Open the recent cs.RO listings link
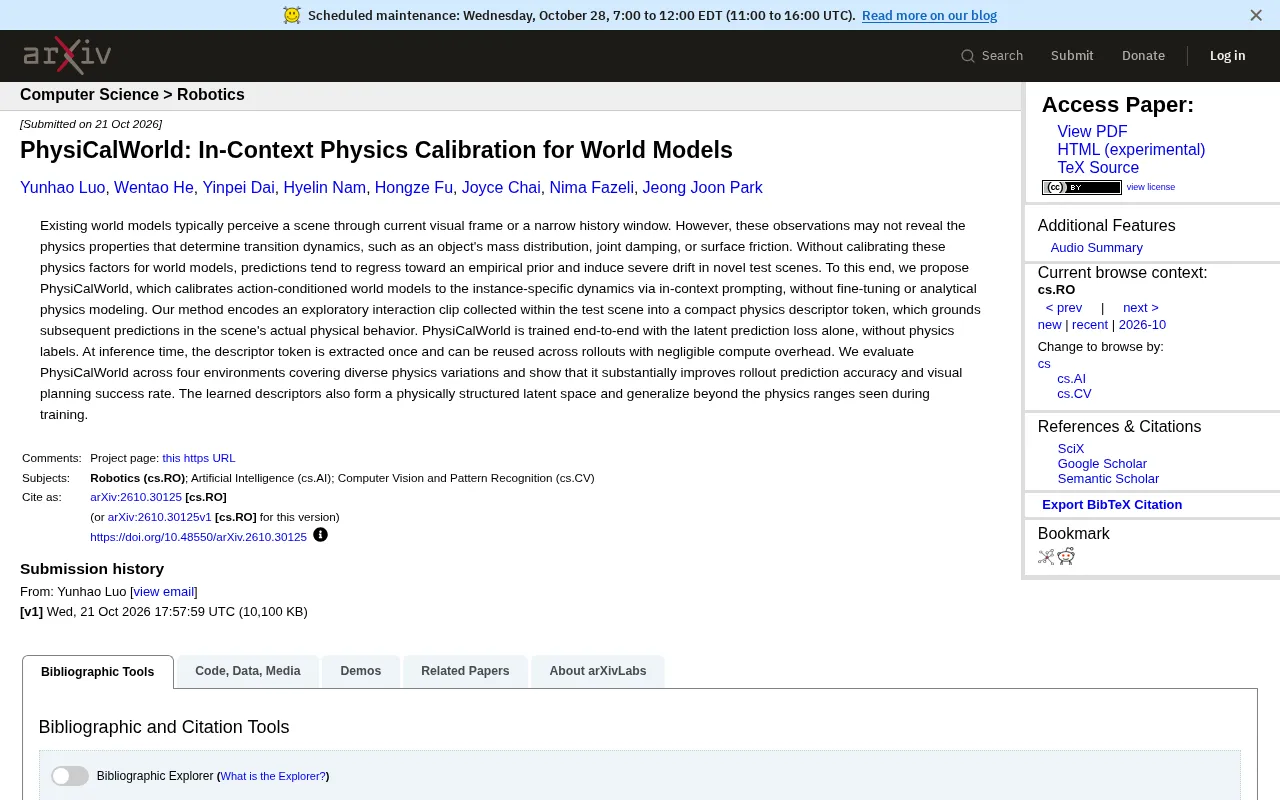The image size is (1280, 800). [1090, 325]
